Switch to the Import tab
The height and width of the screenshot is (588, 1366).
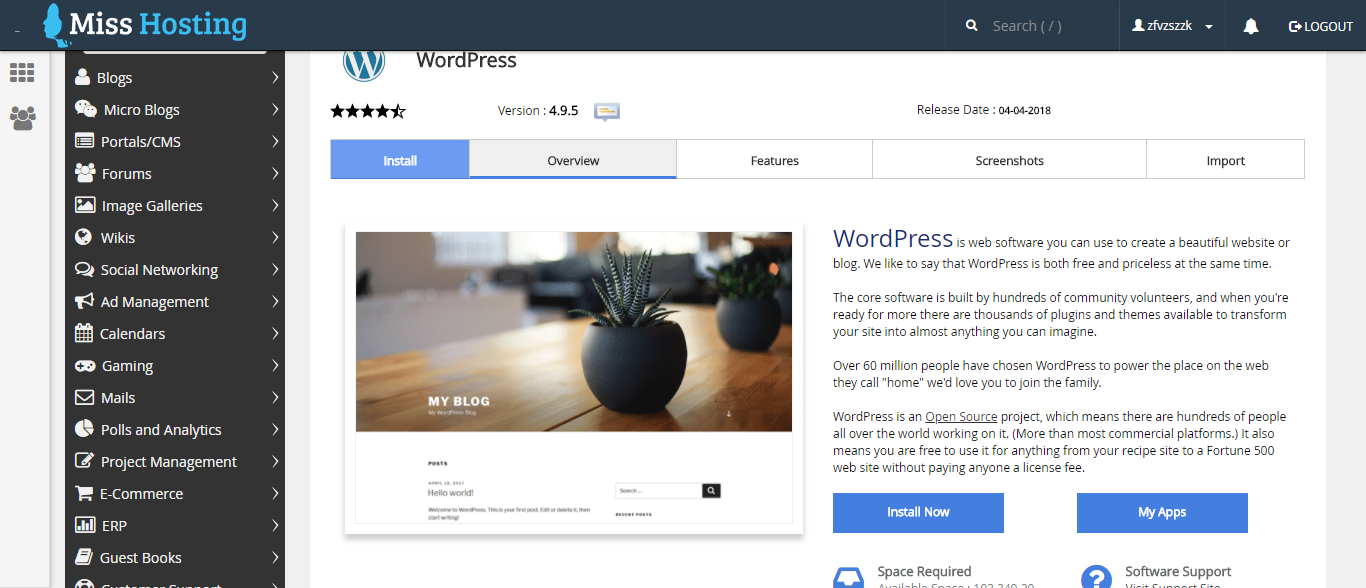click(1226, 160)
